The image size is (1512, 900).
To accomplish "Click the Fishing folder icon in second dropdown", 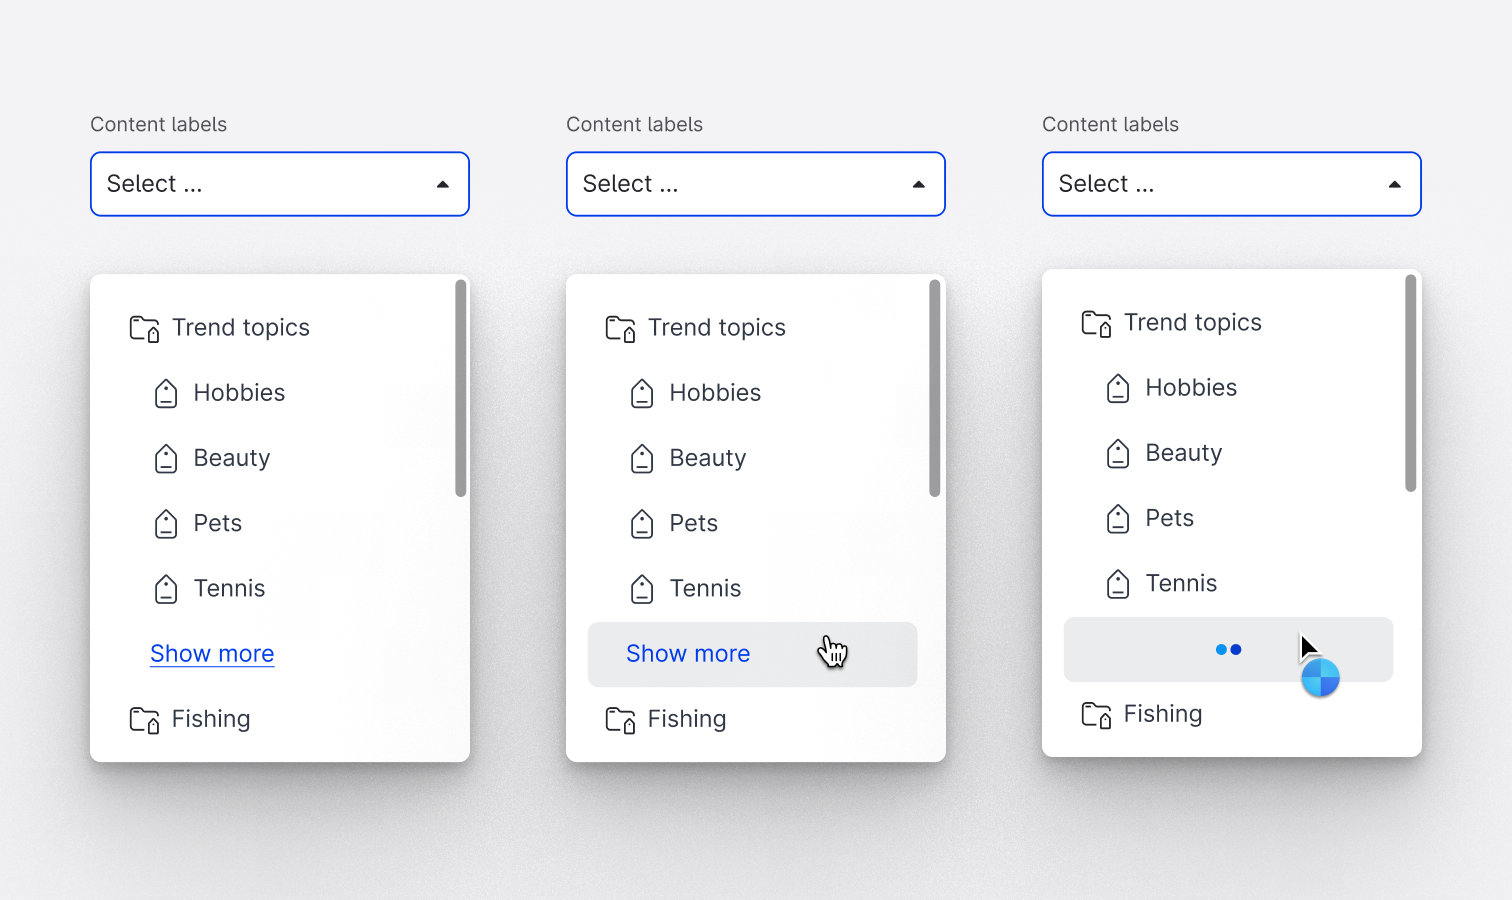I will point(620,719).
